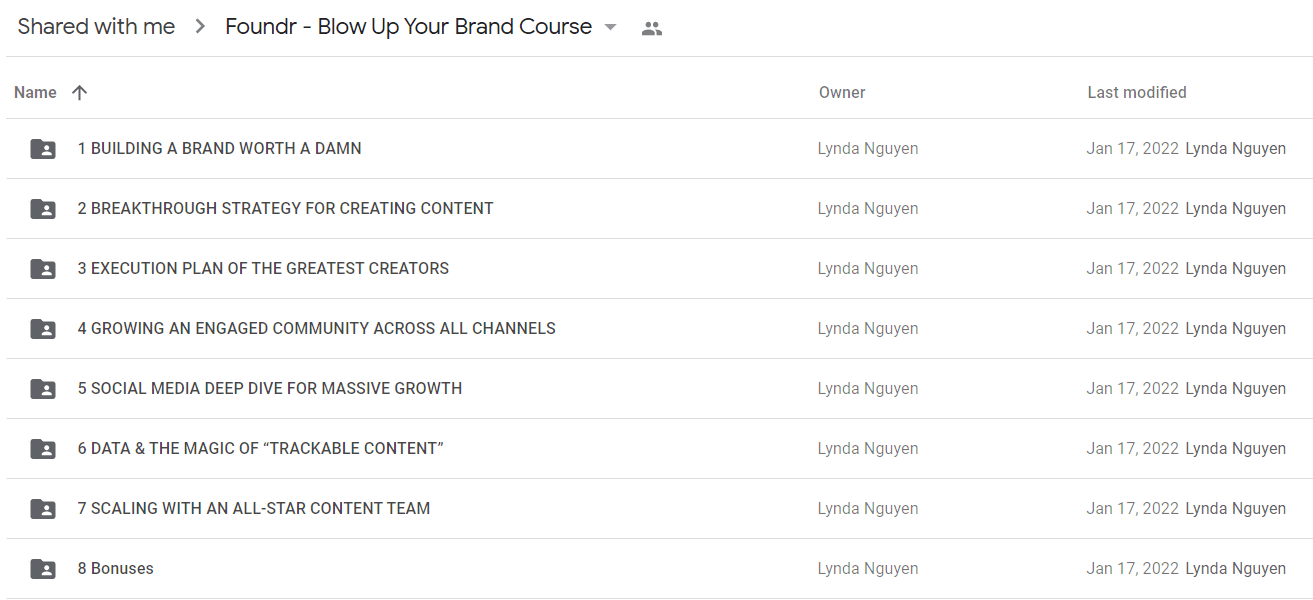Reverse sort with the Name arrow icon
This screenshot has width=1313, height=600.
pyautogui.click(x=80, y=92)
